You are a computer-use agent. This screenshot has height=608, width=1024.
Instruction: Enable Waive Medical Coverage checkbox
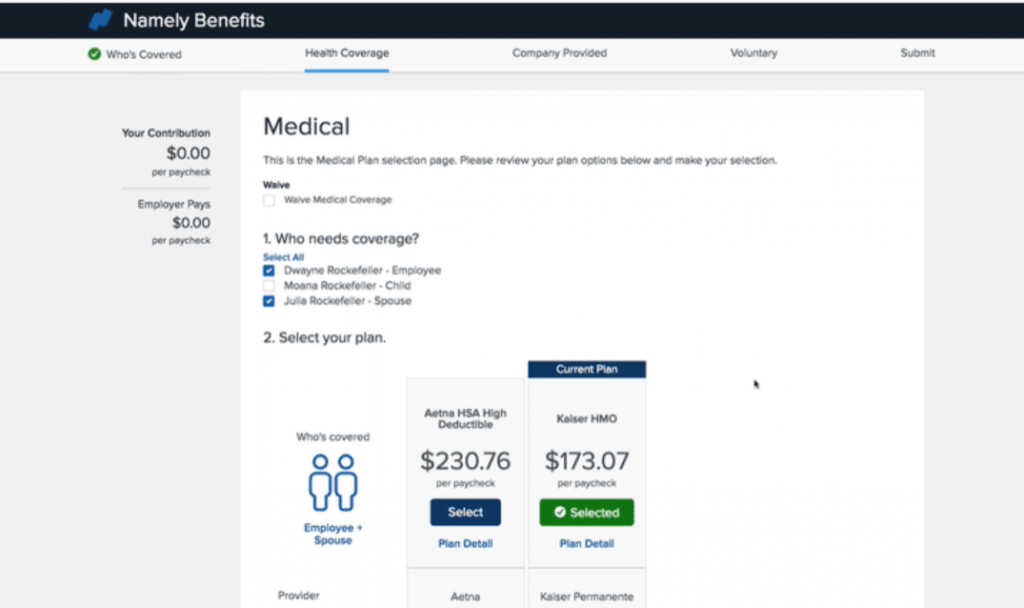(x=269, y=200)
